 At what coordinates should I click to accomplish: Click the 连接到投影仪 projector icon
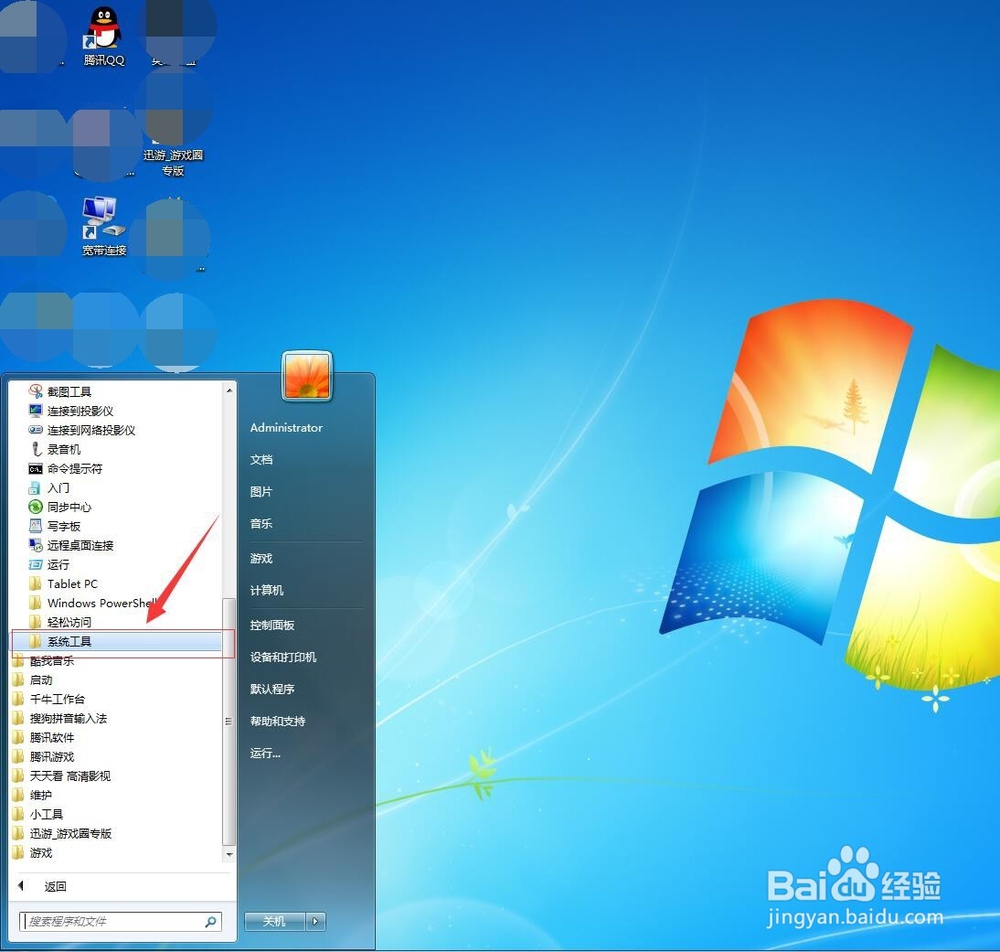[36, 411]
